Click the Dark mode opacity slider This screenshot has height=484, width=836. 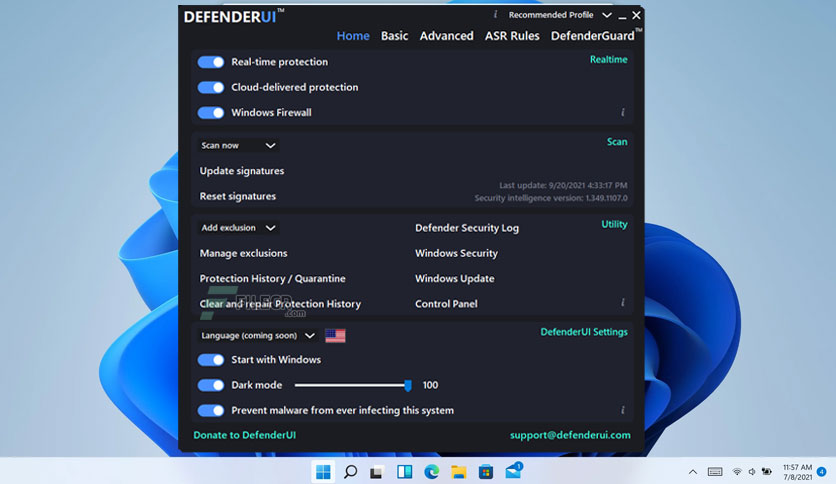pos(351,385)
